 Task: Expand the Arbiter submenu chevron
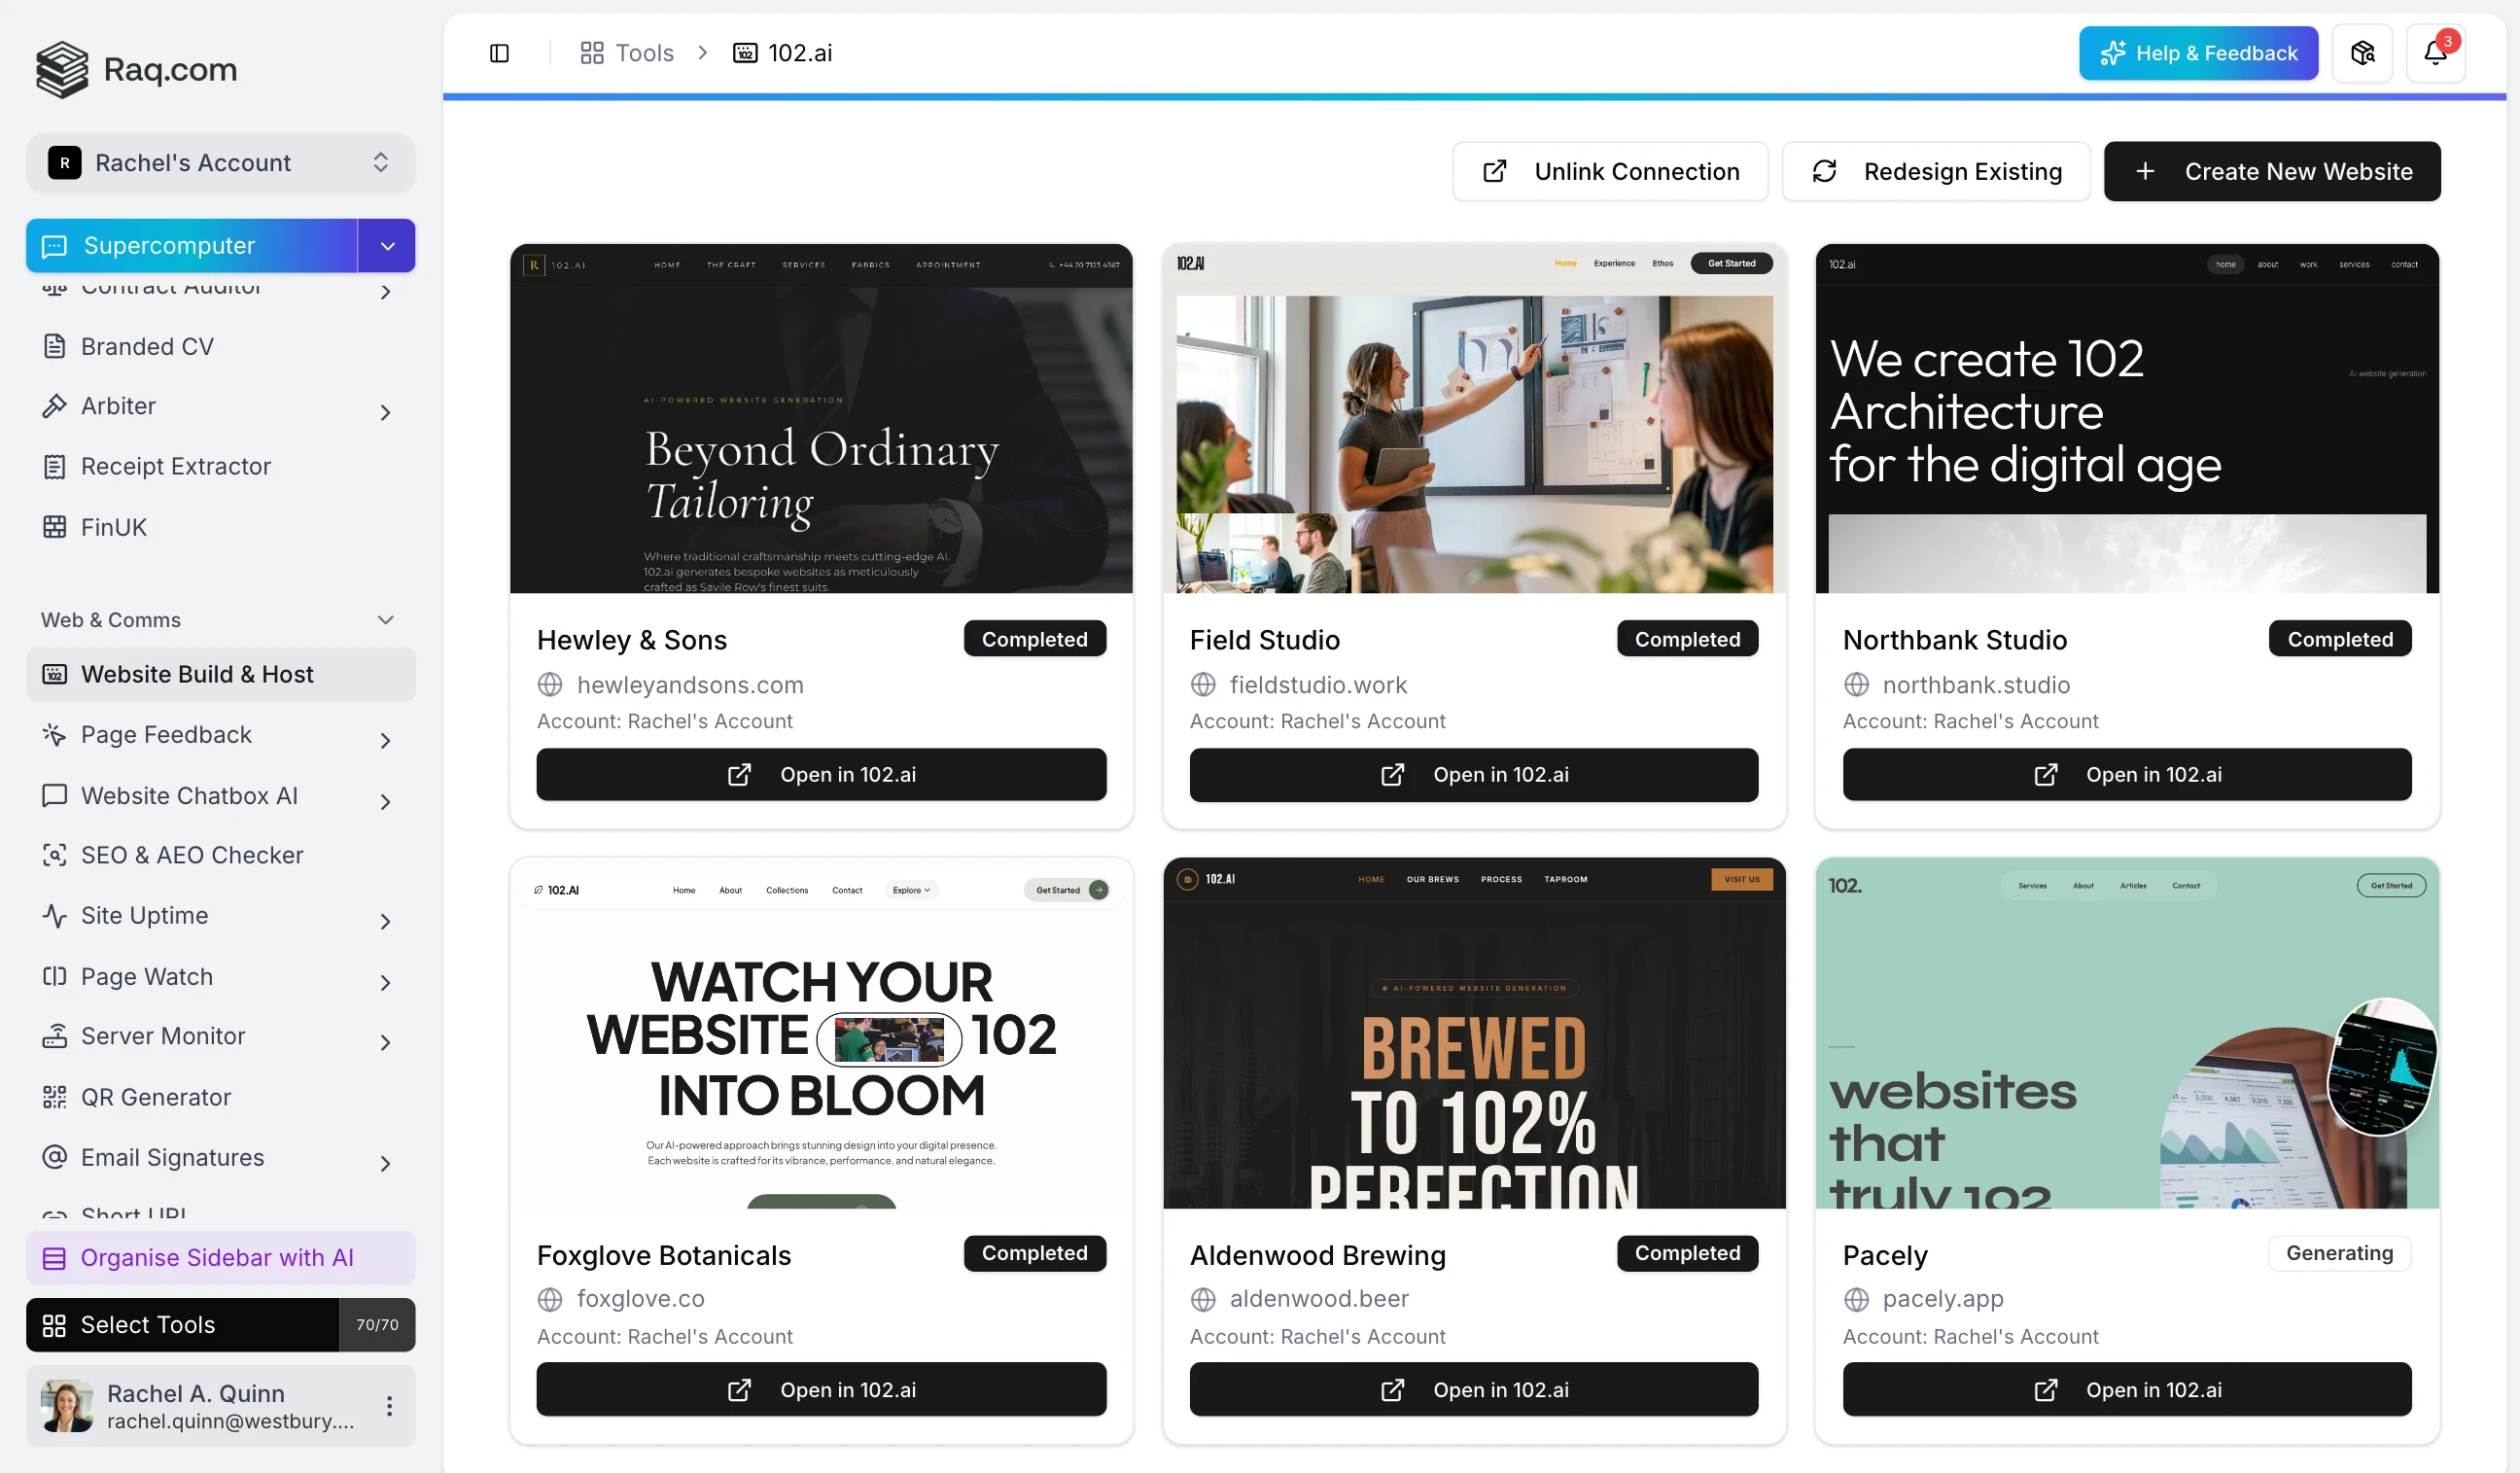tap(385, 411)
